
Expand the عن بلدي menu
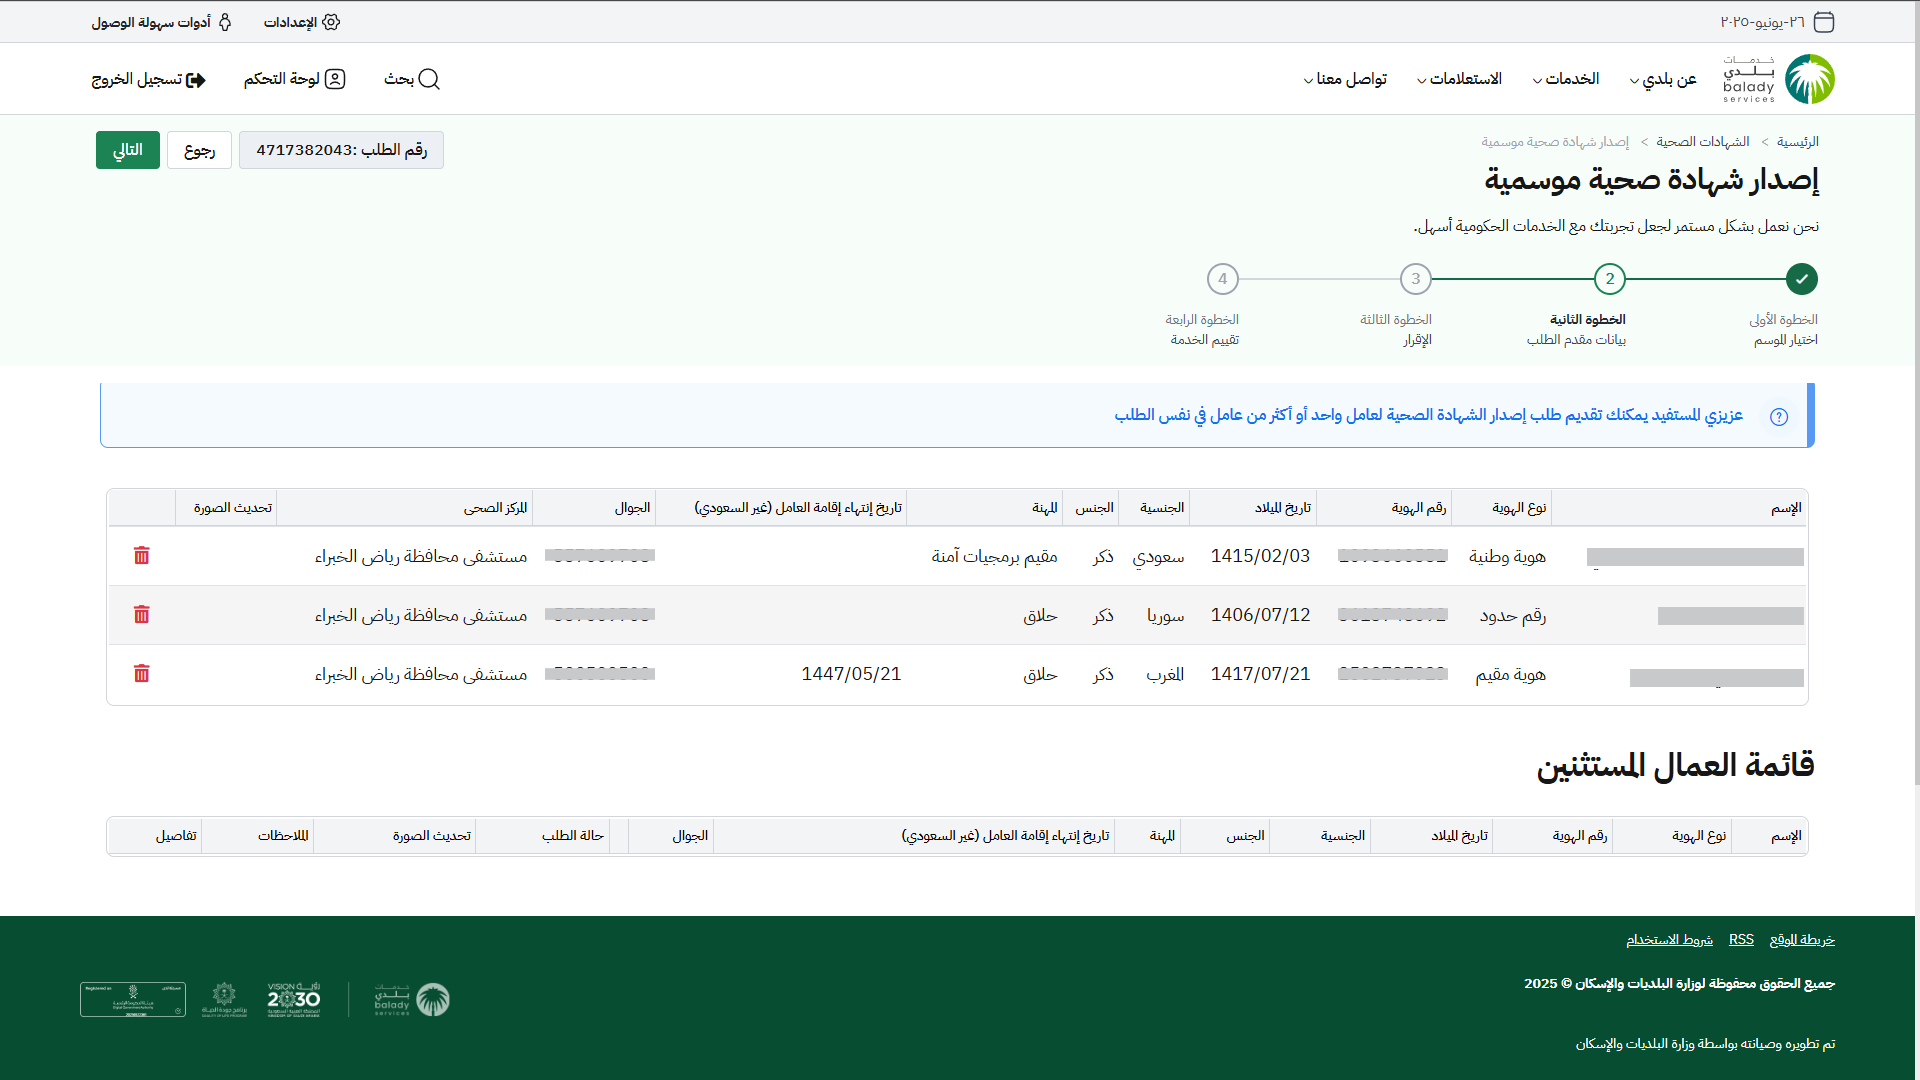pos(1663,79)
